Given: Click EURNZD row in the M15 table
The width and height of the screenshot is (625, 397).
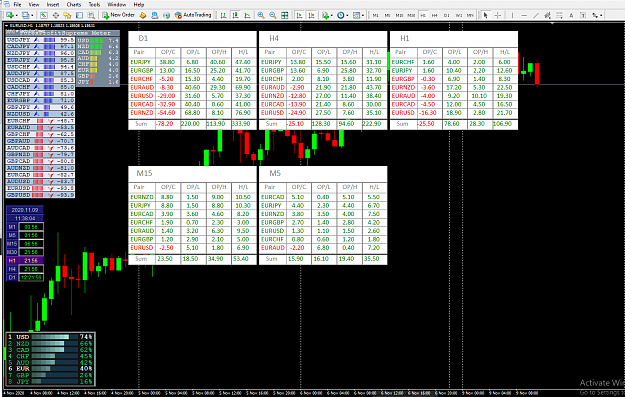Looking at the screenshot, I should [192, 197].
